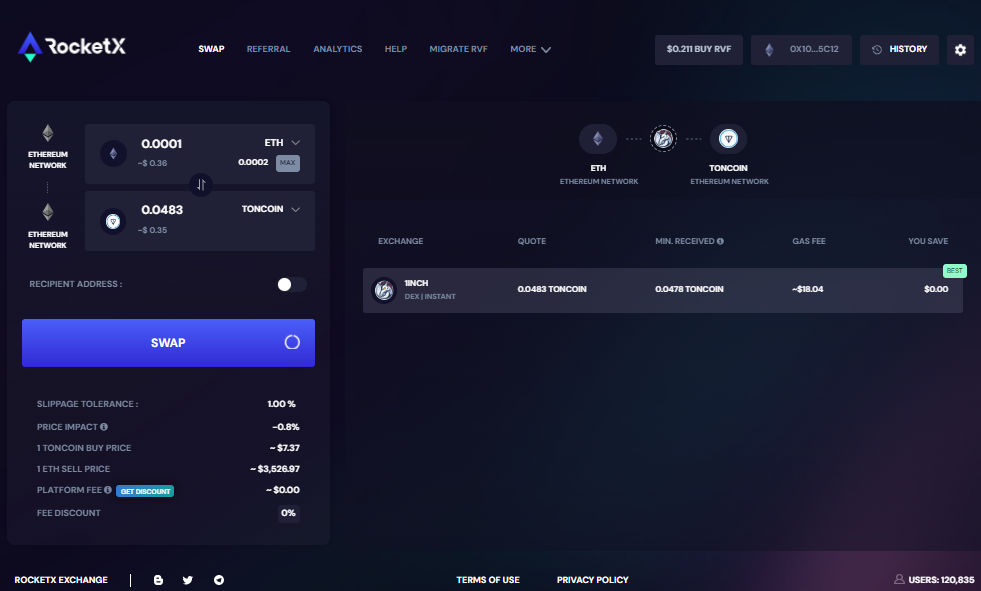Click the QUOTE column header

[x=532, y=241]
